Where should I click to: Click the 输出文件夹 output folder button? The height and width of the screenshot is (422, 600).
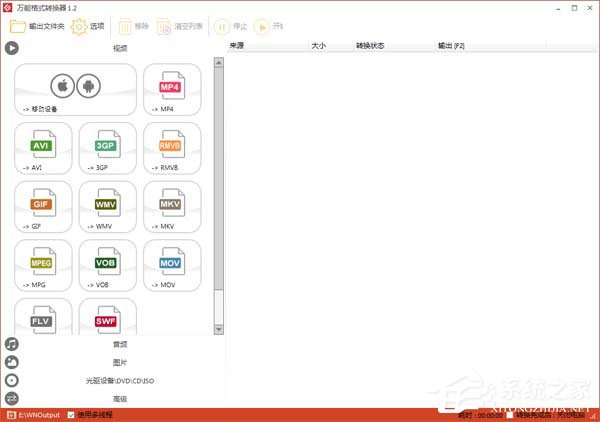[37, 26]
